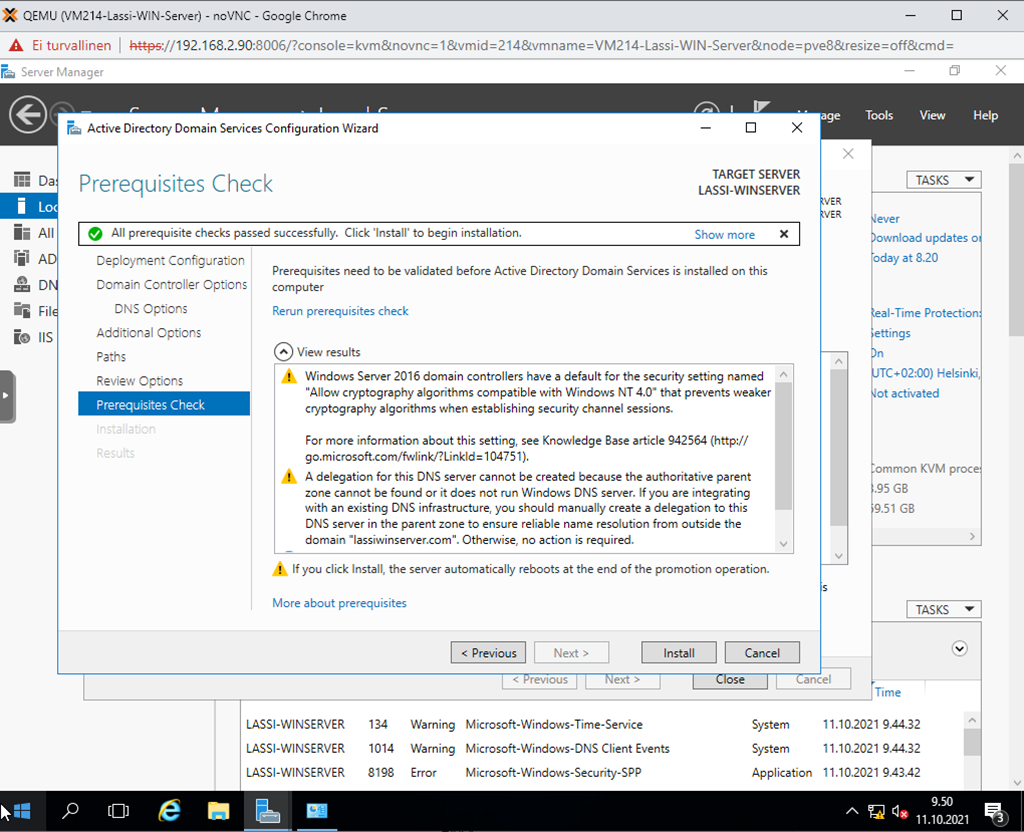The image size is (1024, 832).
Task: Go to DNS Options wizard step
Action: click(x=150, y=308)
